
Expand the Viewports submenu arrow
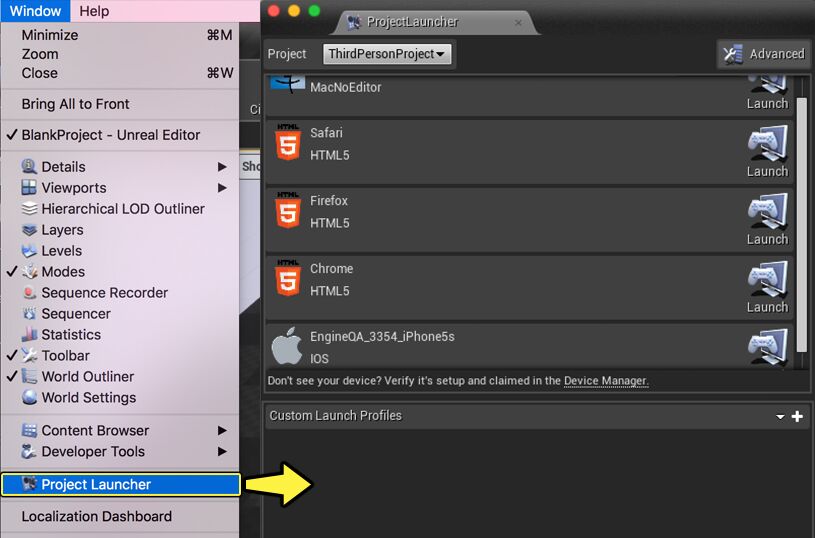222,188
